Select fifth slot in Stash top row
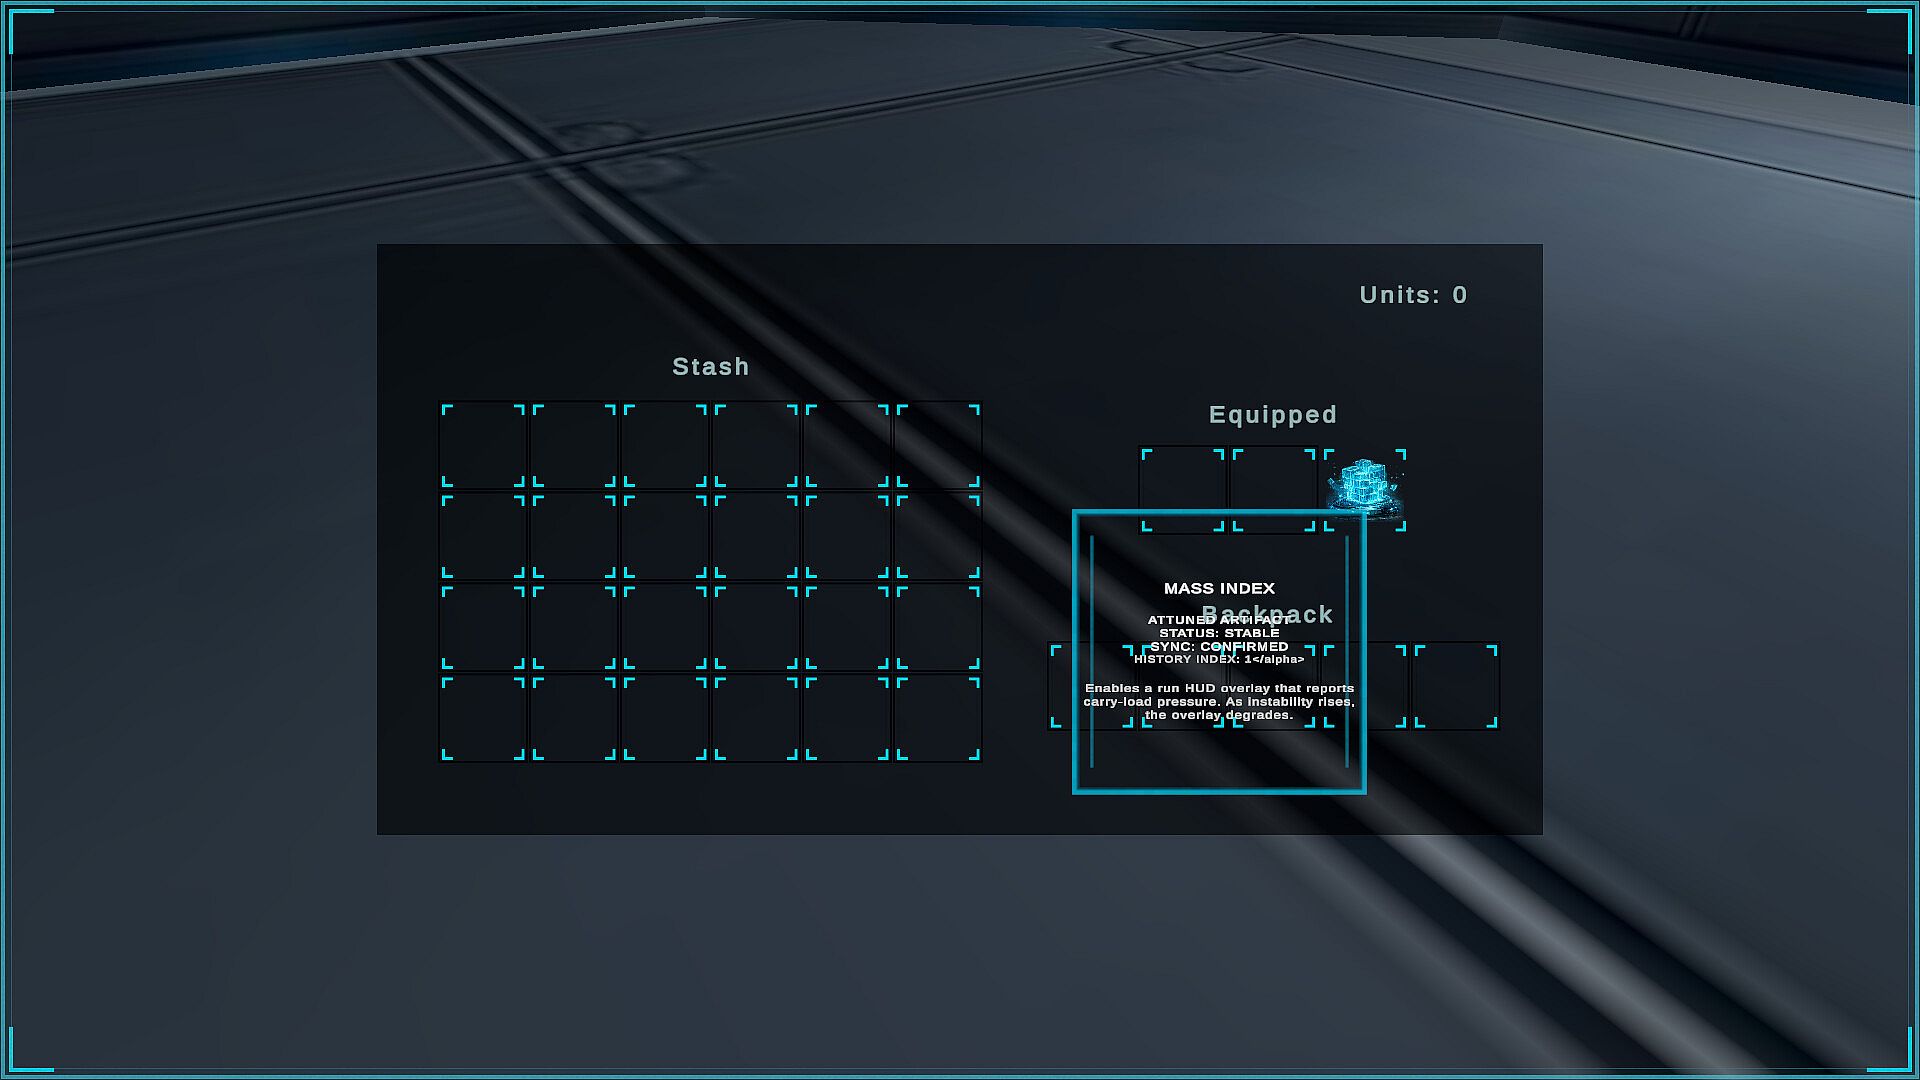Viewport: 1920px width, 1080px height. click(847, 445)
